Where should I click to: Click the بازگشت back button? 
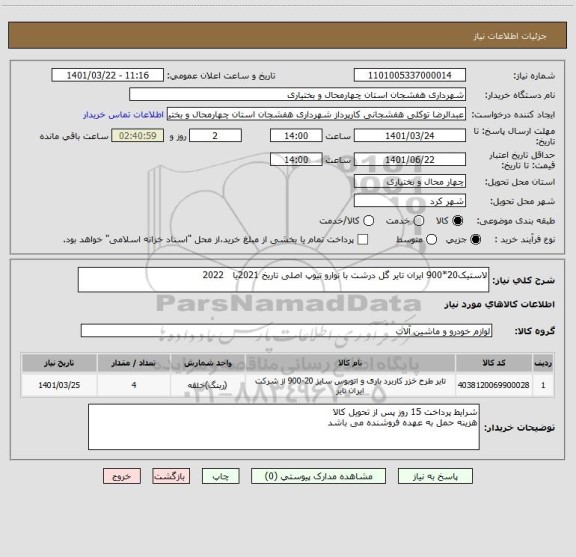point(171,476)
